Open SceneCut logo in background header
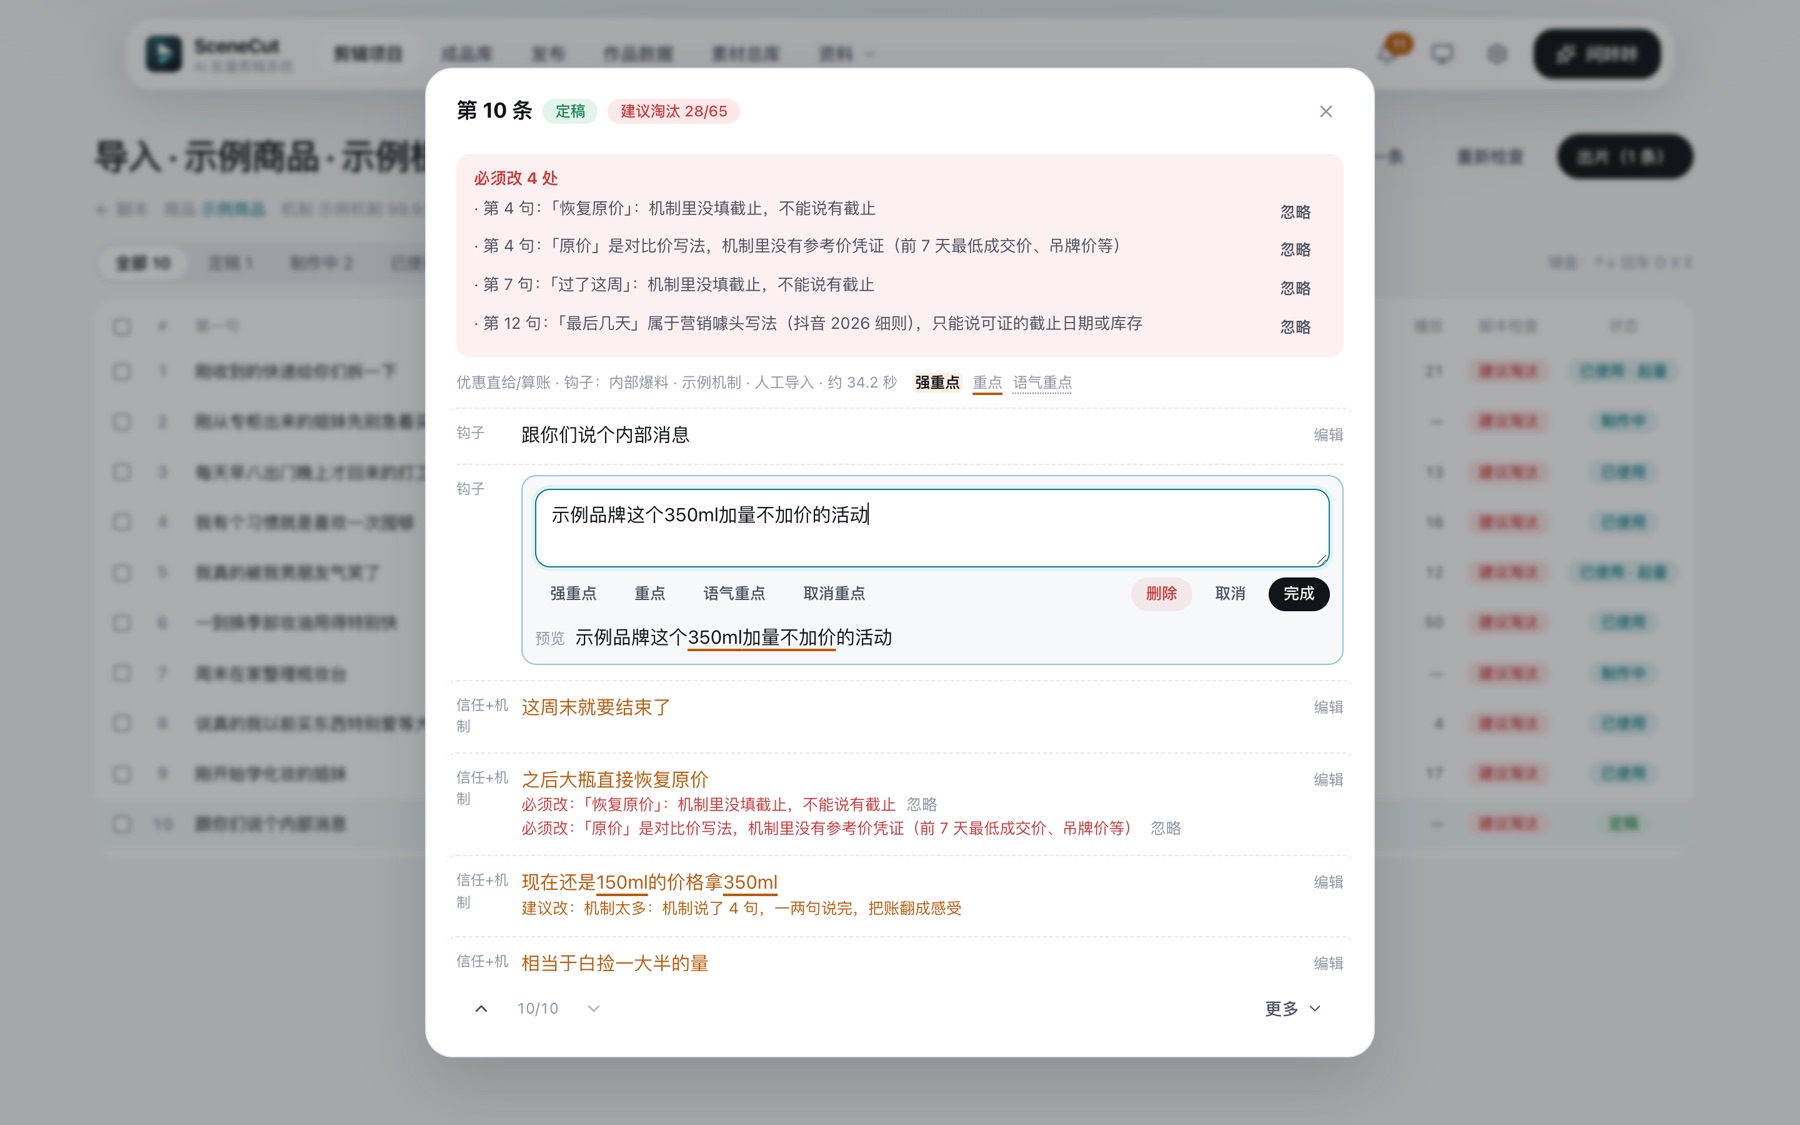Viewport: 1800px width, 1125px height. (164, 53)
